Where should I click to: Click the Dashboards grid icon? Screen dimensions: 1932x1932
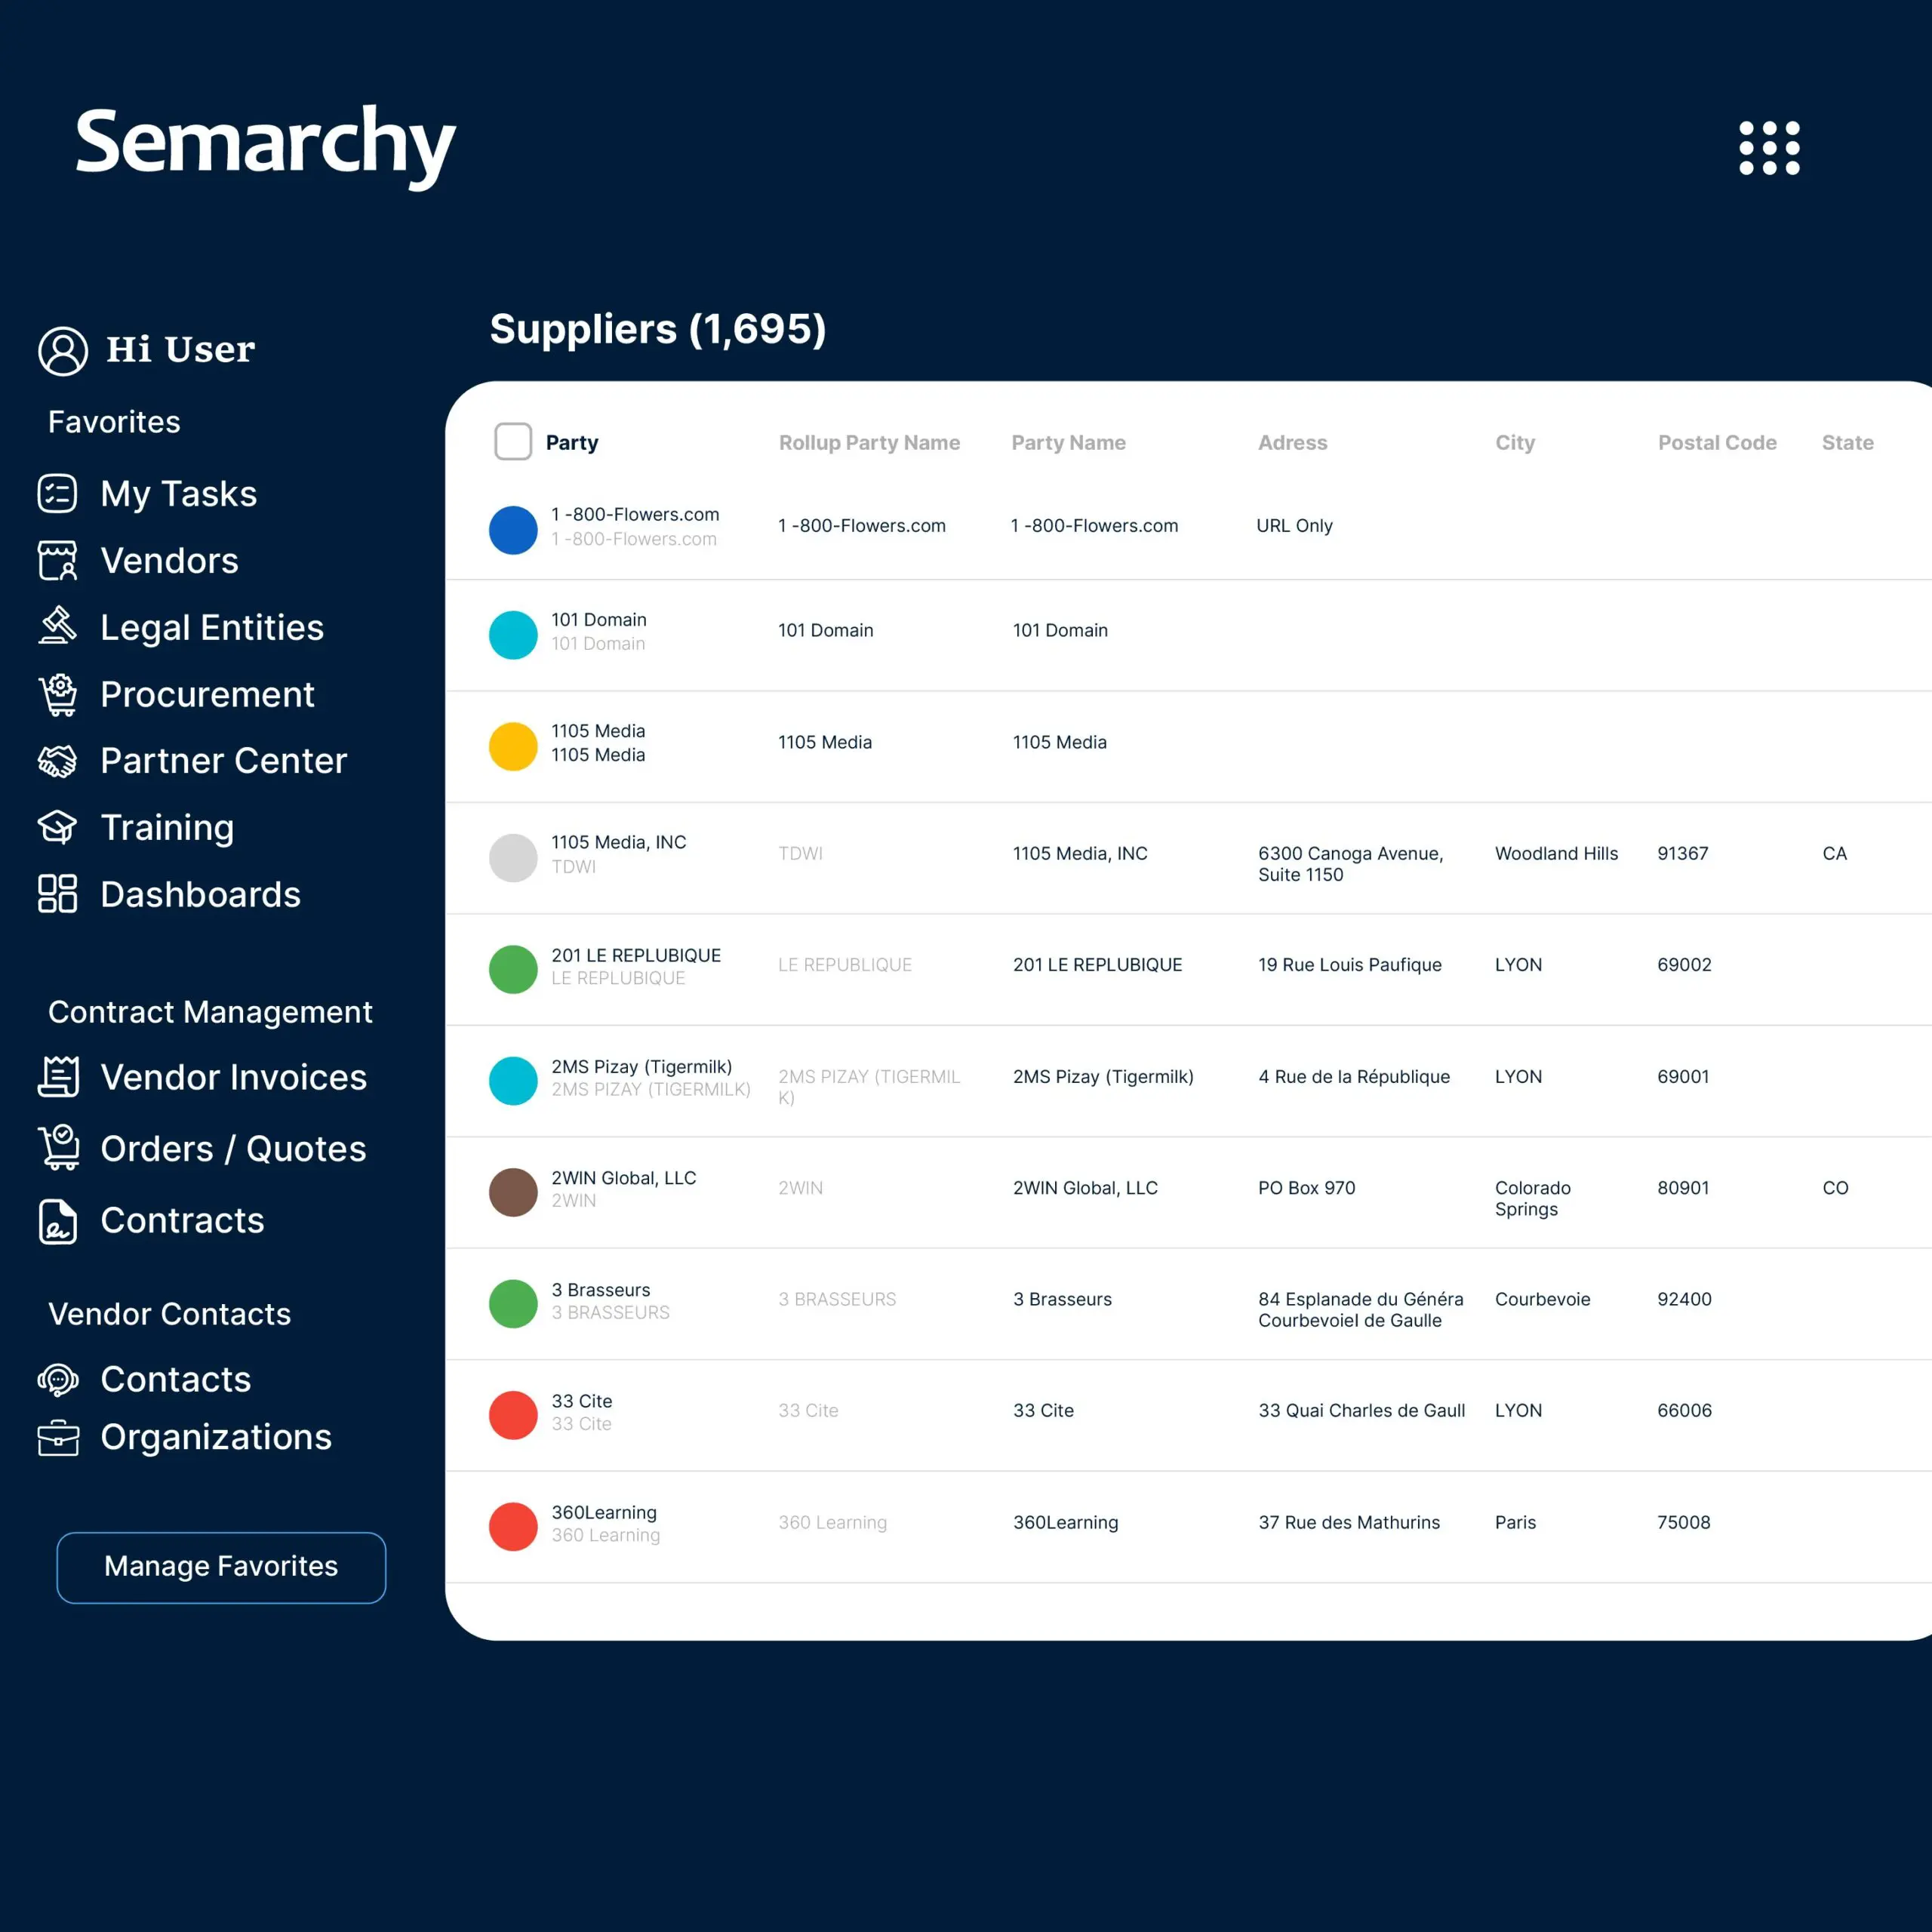tap(57, 894)
